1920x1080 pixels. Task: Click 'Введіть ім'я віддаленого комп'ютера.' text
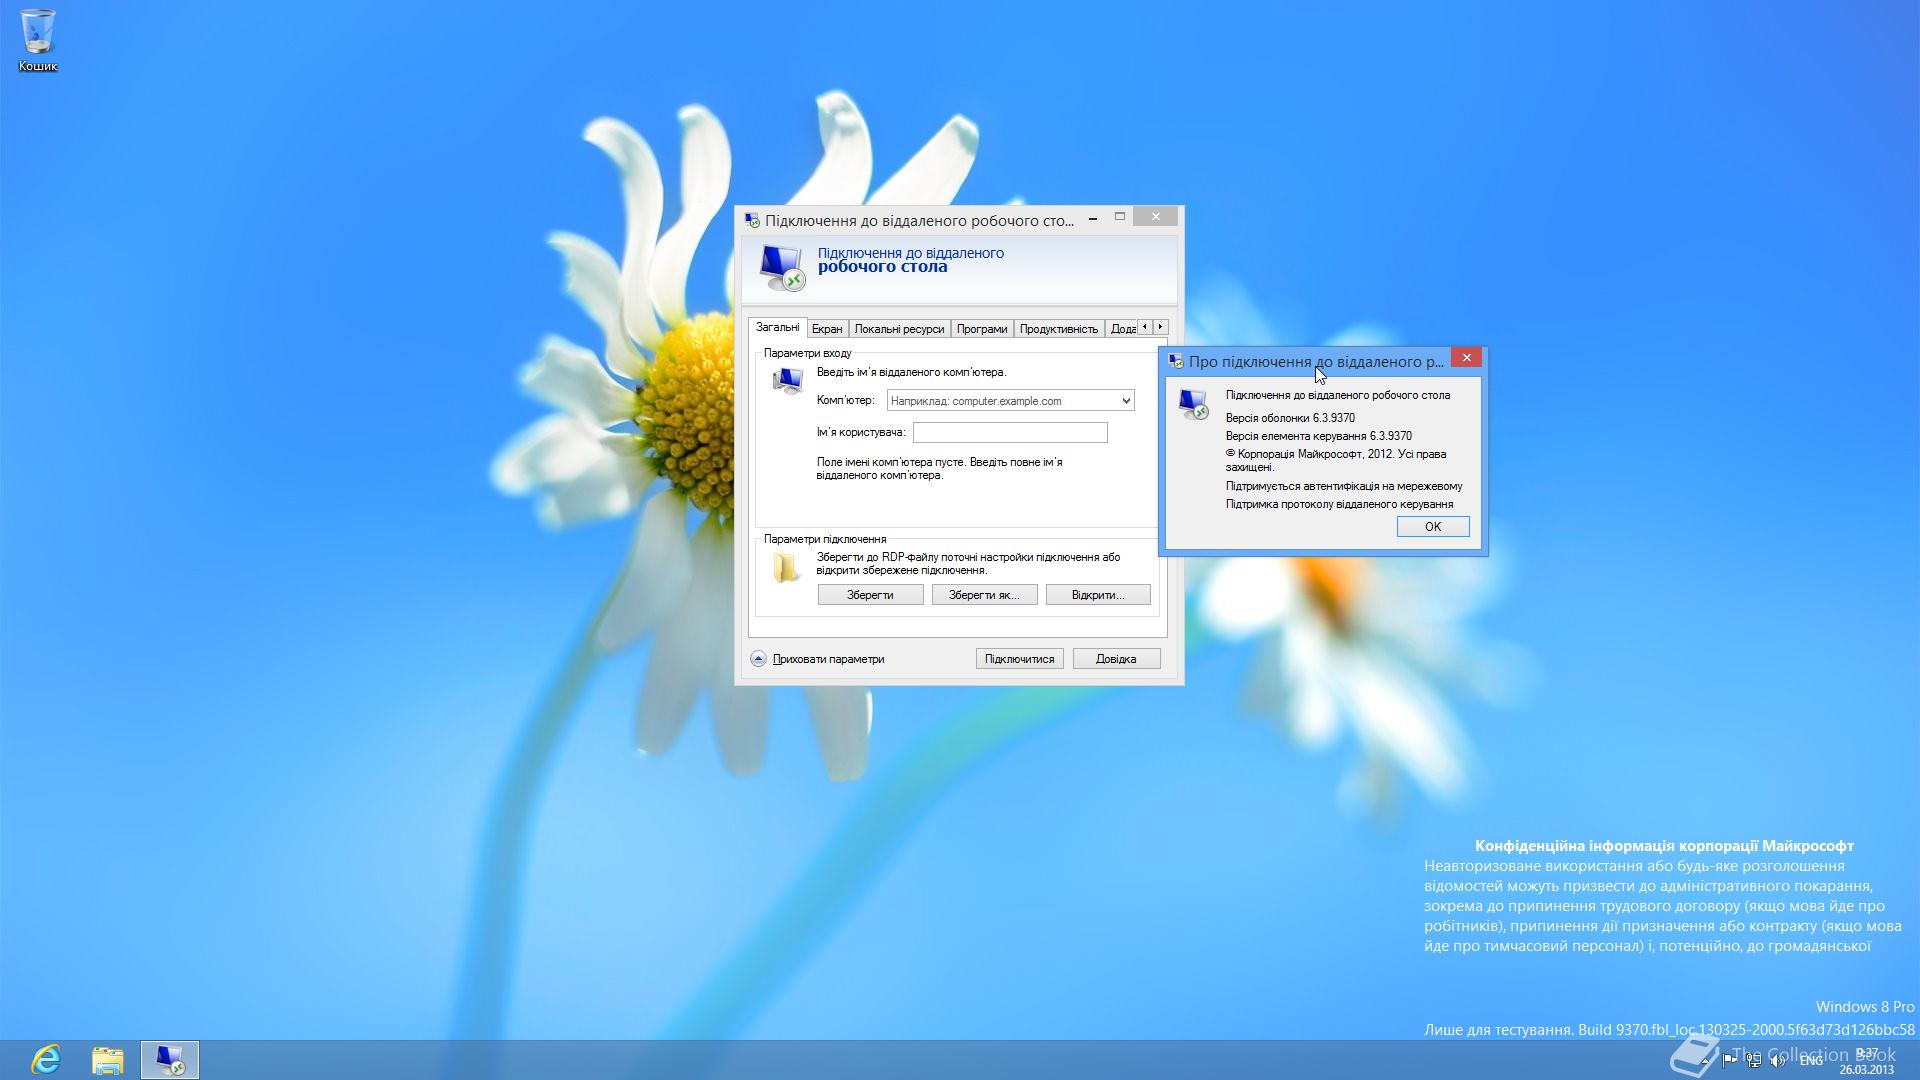click(x=911, y=372)
